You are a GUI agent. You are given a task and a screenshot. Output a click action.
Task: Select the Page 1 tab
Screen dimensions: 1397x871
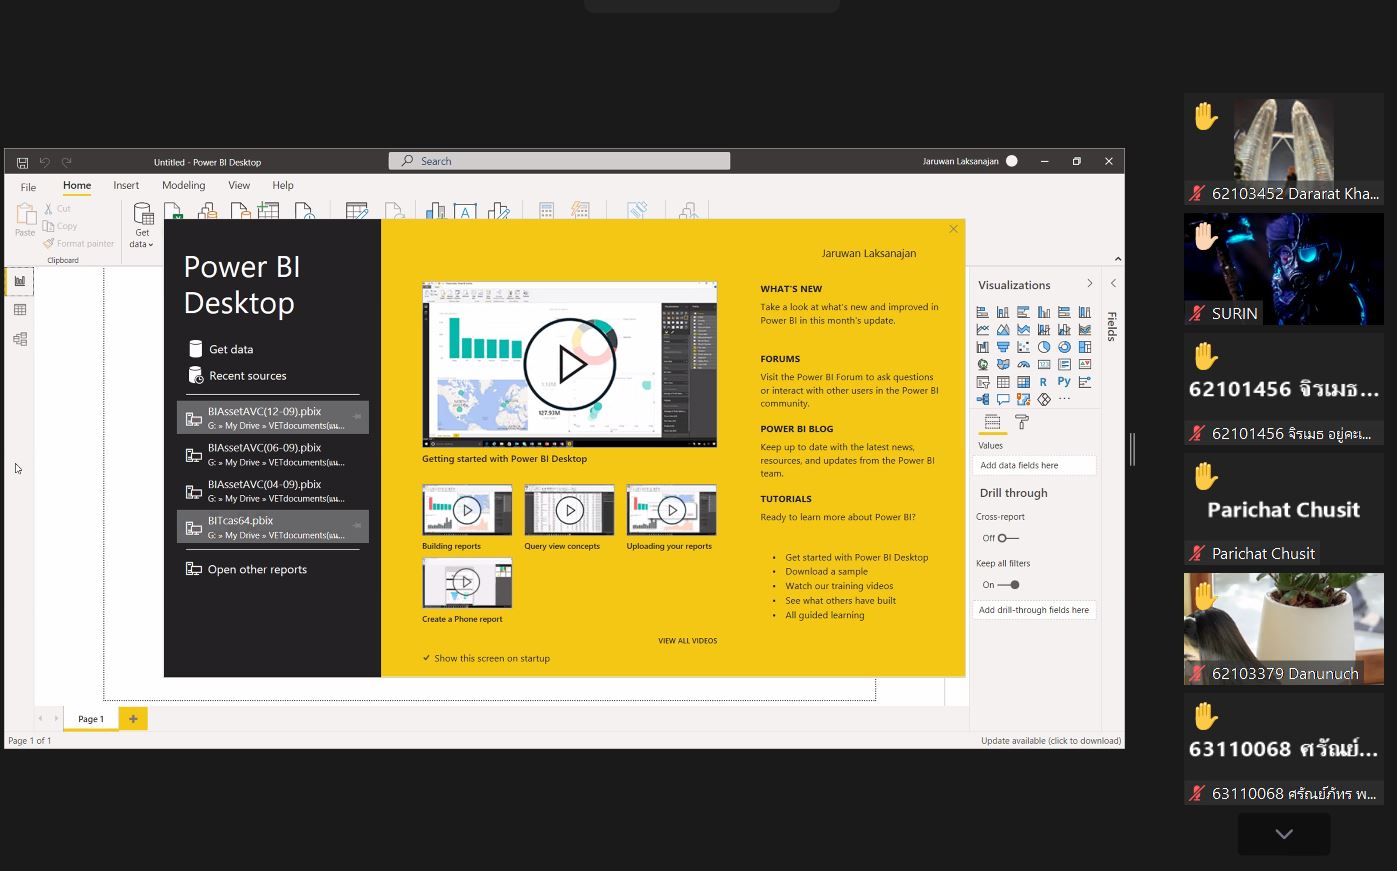[91, 718]
